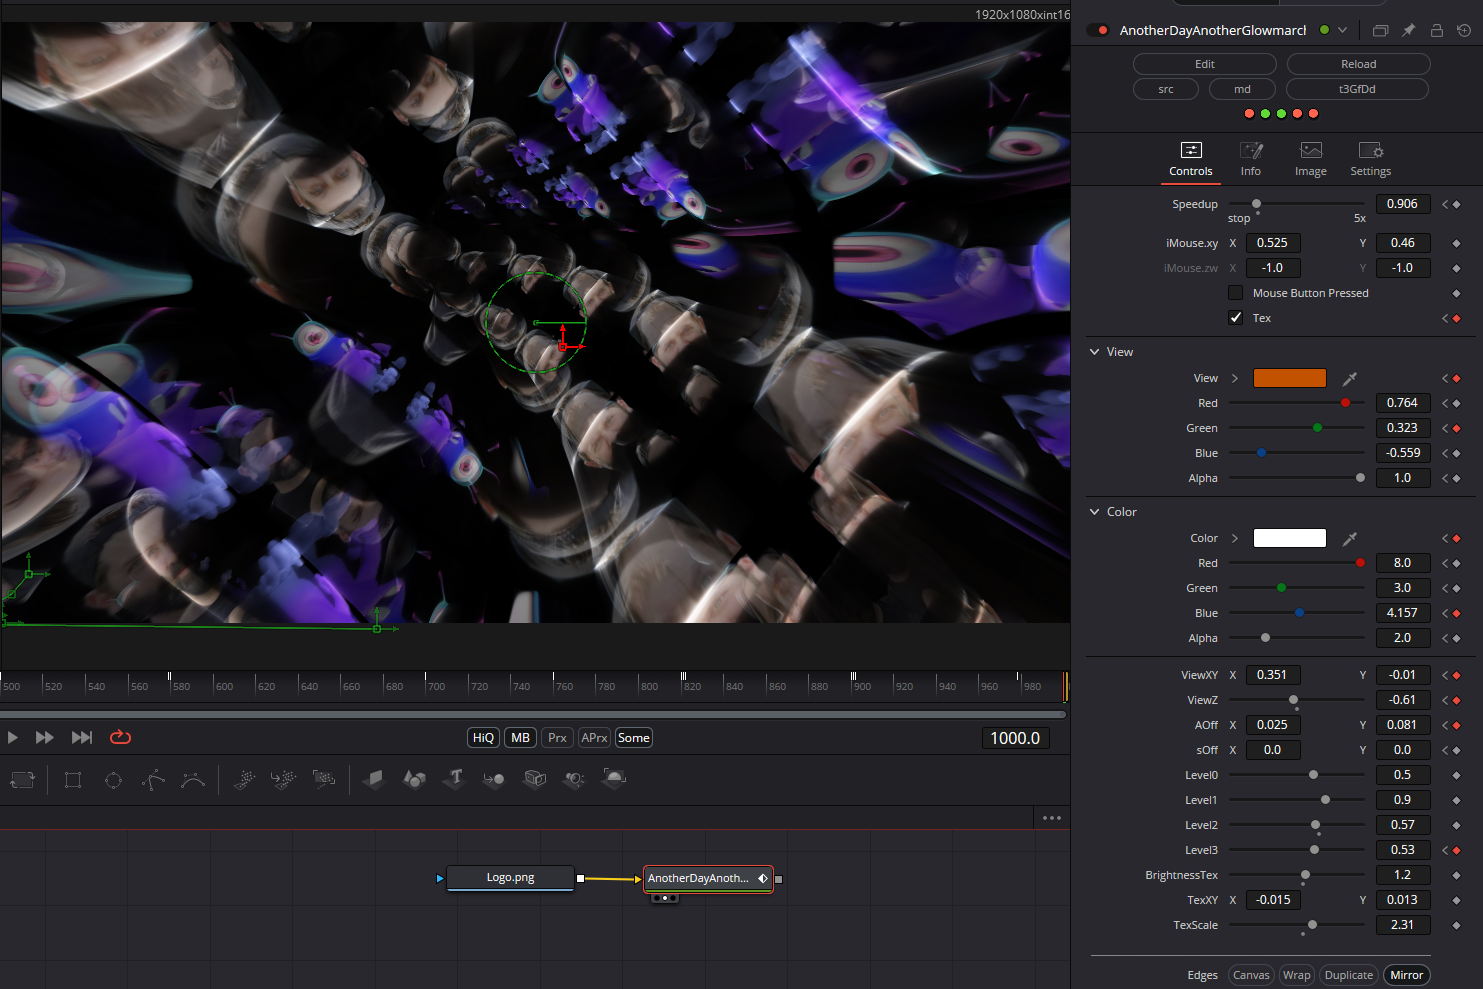Lock the node using the padlock icon
The image size is (1483, 989).
1436,30
